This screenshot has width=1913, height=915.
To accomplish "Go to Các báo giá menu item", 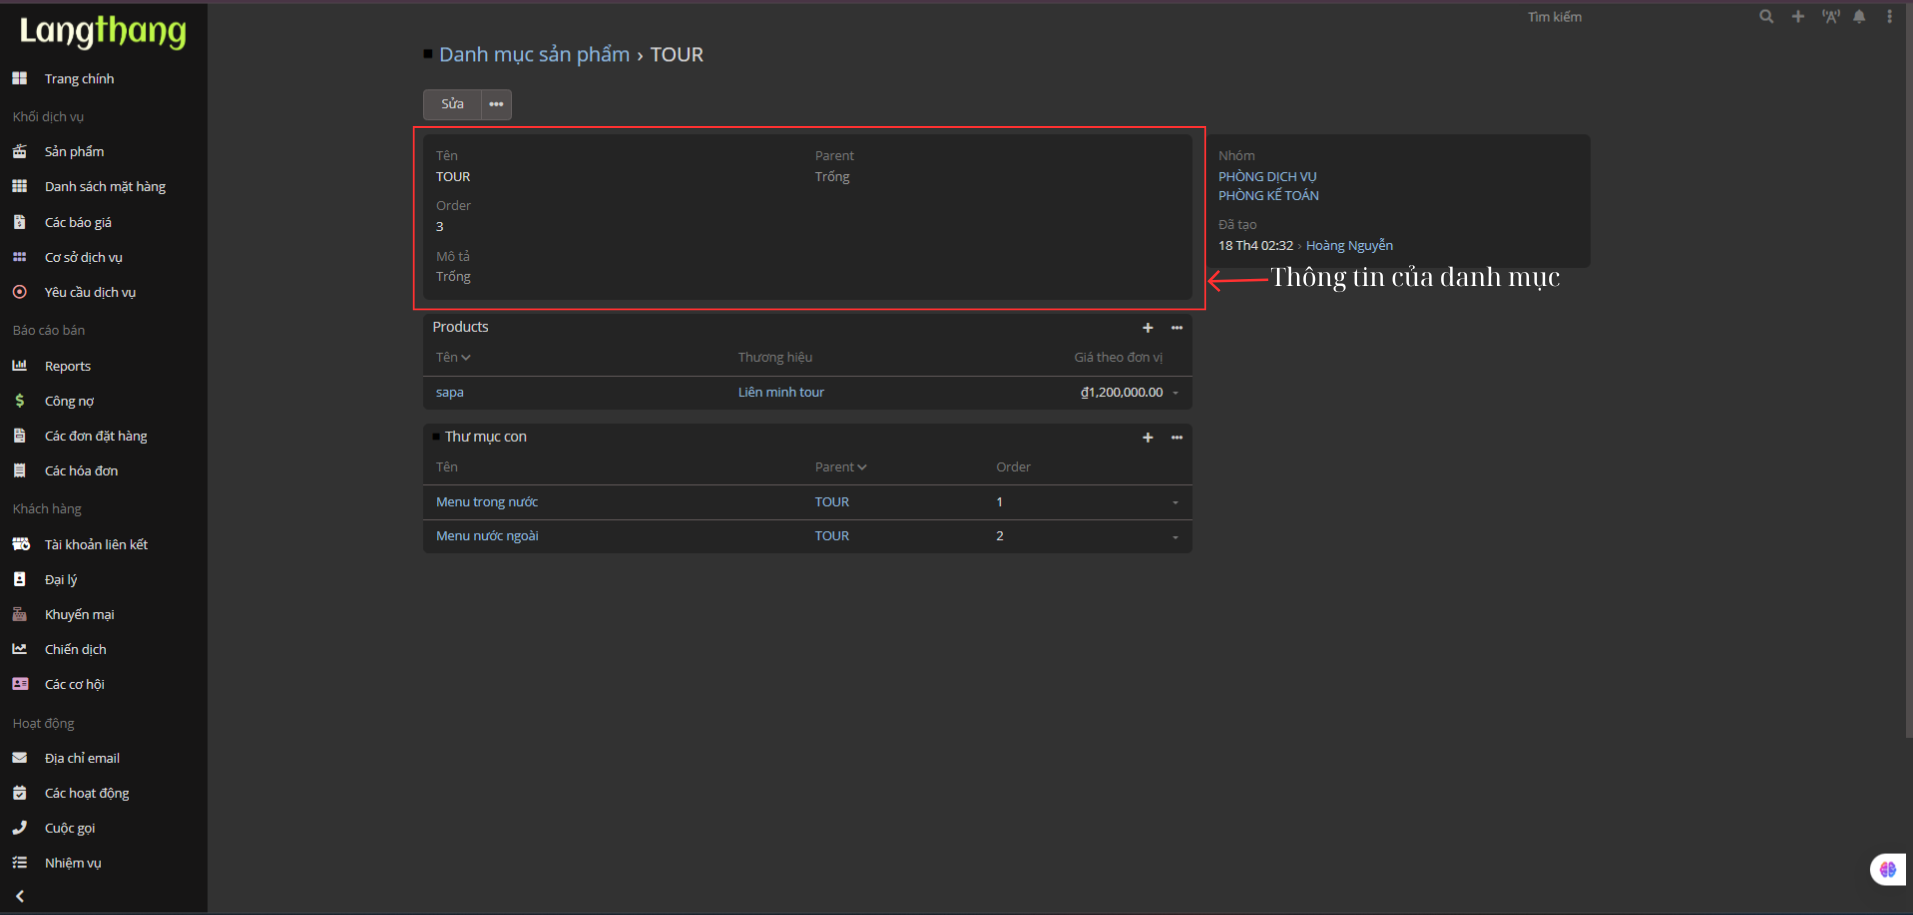I will 78,223.
